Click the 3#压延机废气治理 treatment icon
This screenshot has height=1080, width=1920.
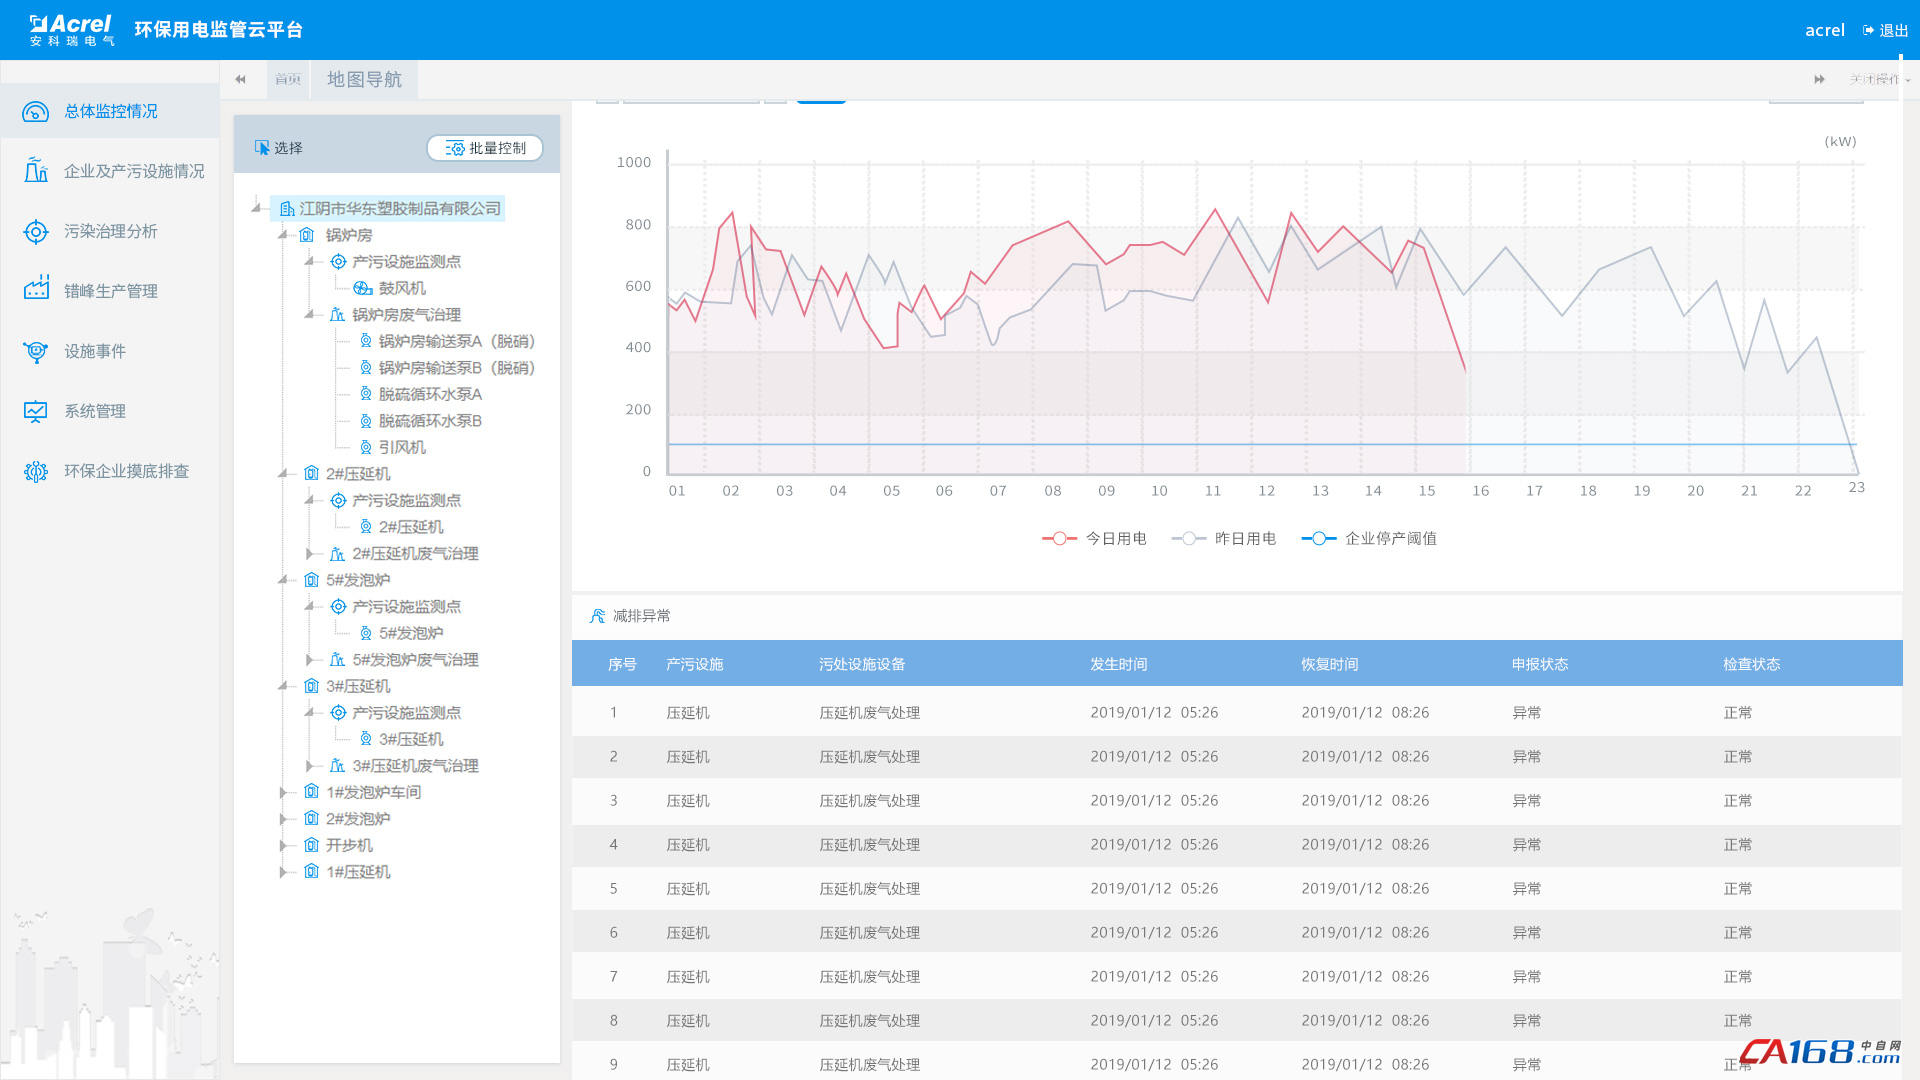pos(337,766)
